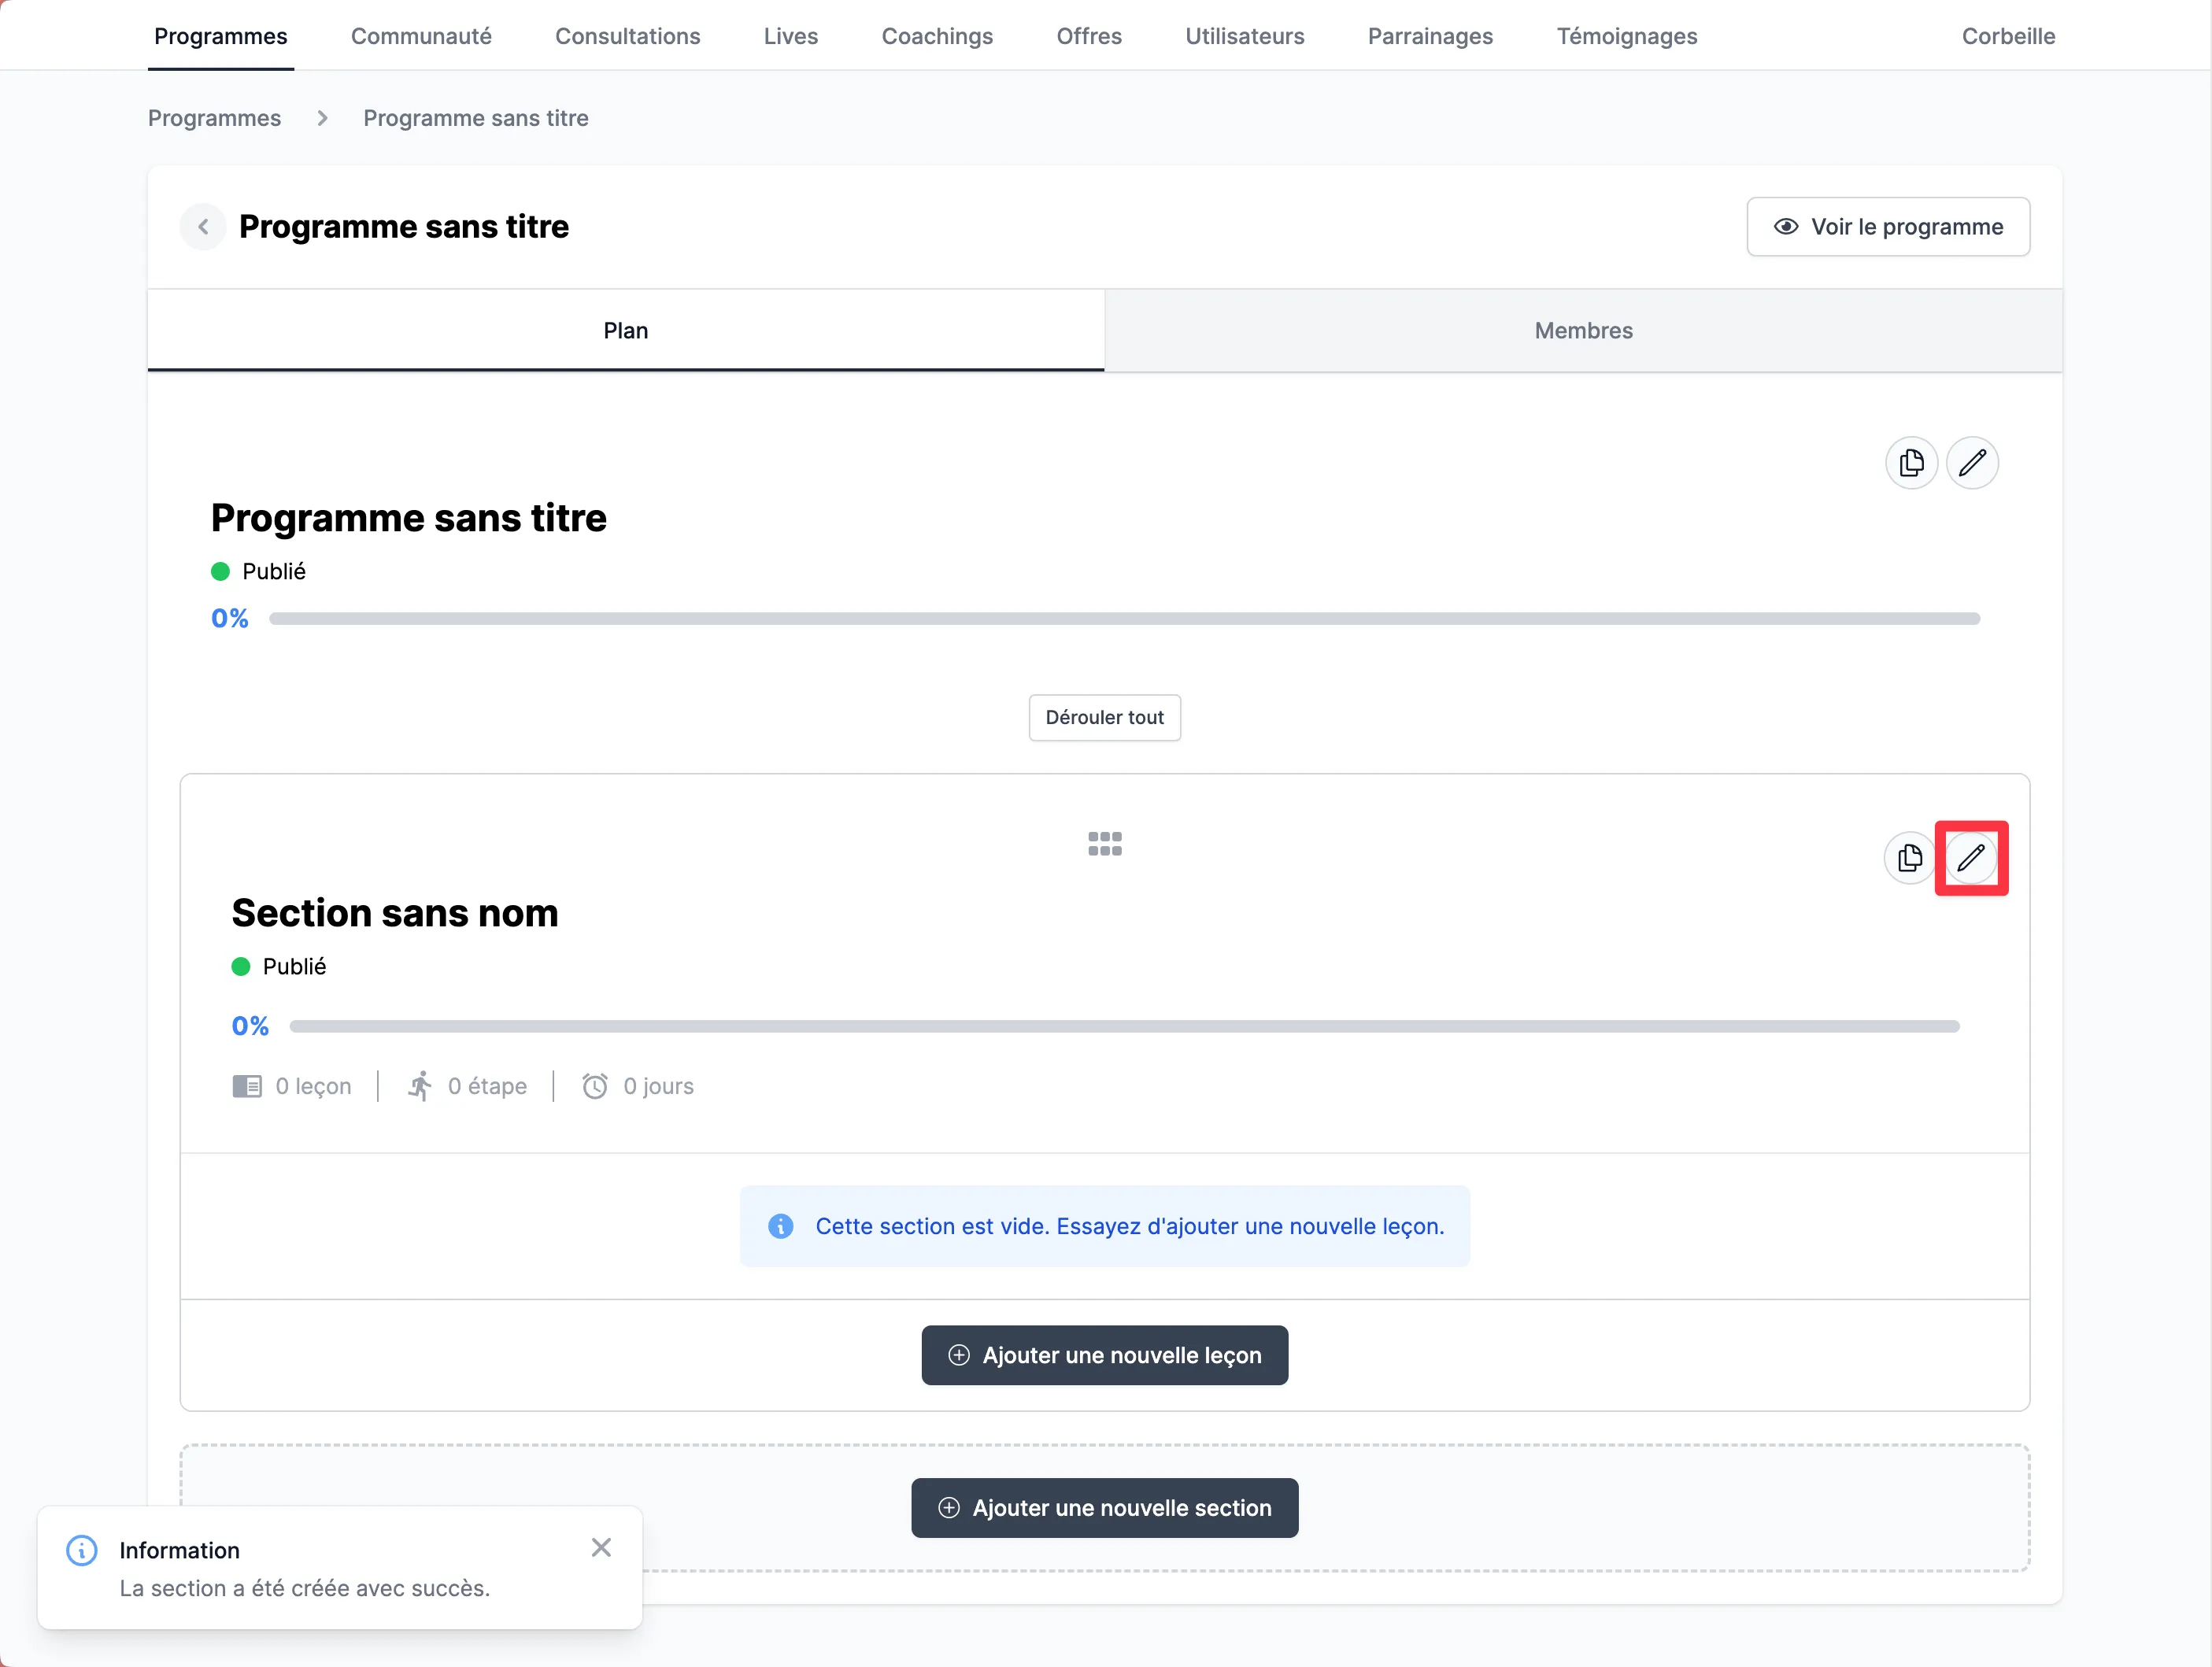Click the section 0% label
Viewport: 2212px width, 1667px height.
point(250,1027)
